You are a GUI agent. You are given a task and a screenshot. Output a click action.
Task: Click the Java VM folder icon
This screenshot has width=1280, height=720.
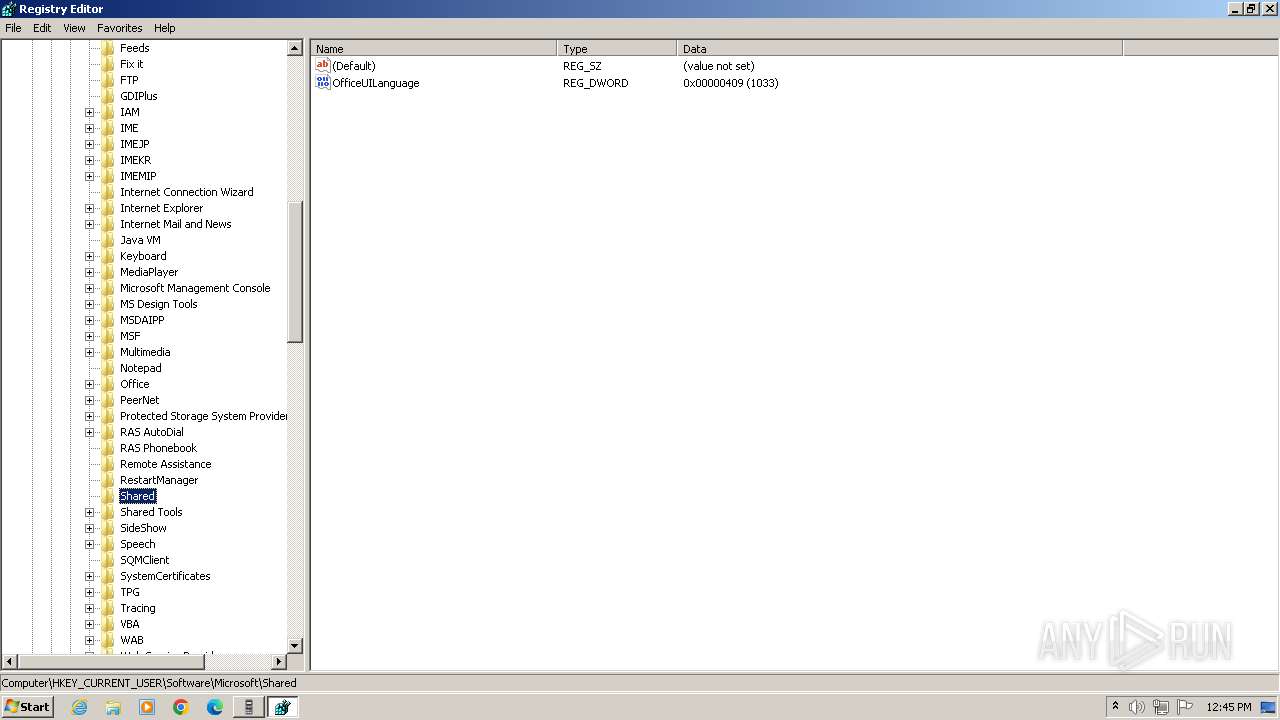(108, 240)
